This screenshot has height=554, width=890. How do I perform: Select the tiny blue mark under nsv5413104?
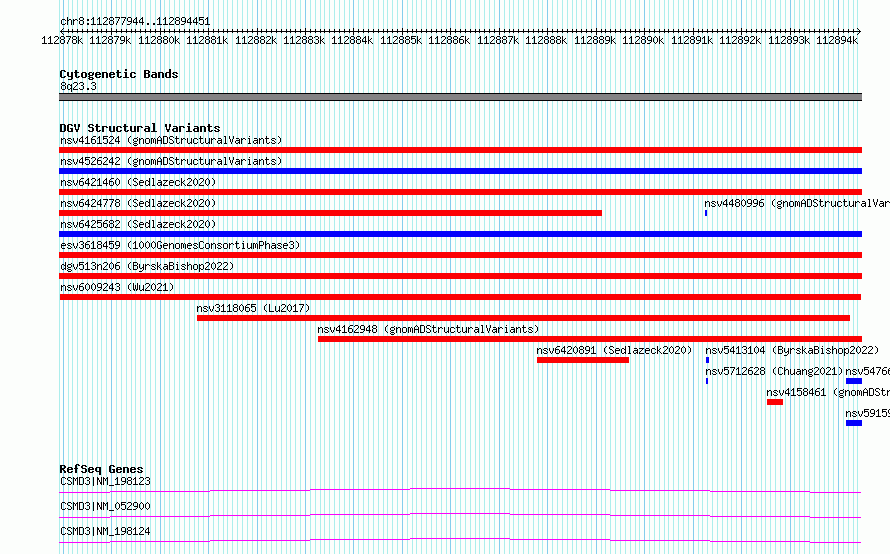pyautogui.click(x=707, y=360)
